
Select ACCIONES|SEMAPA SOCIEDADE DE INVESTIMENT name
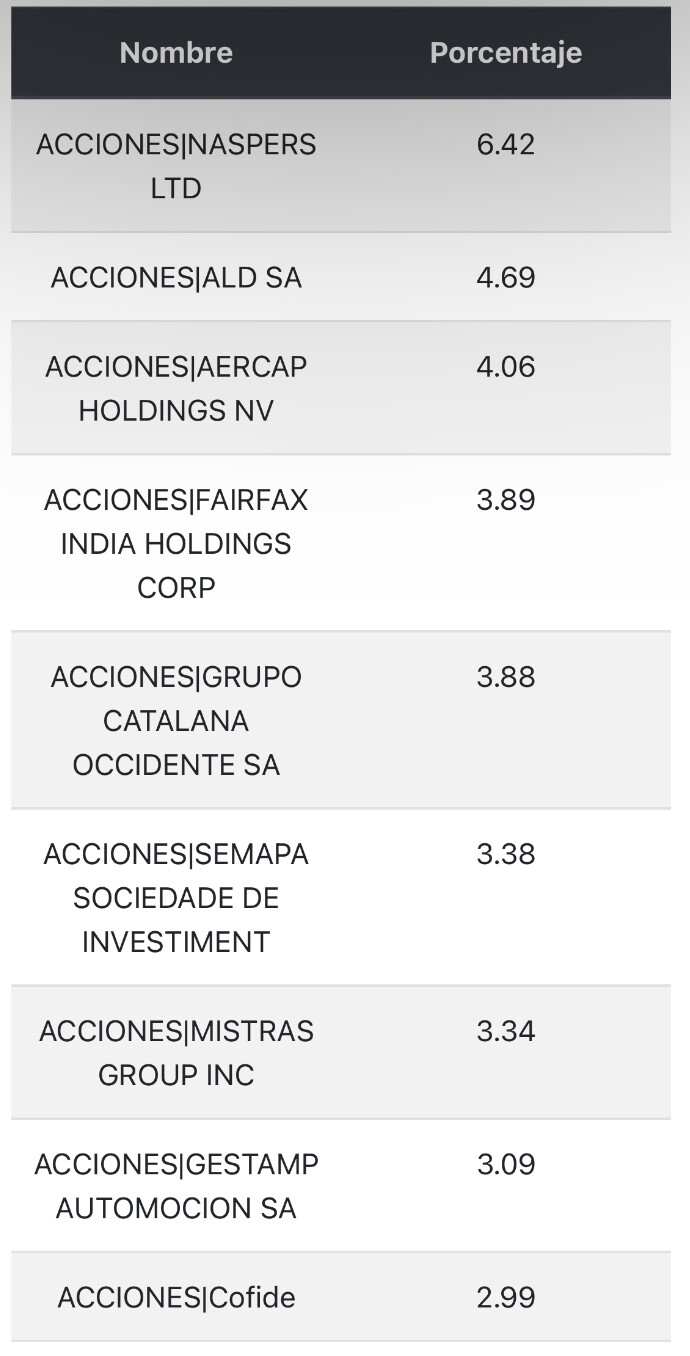coord(176,898)
